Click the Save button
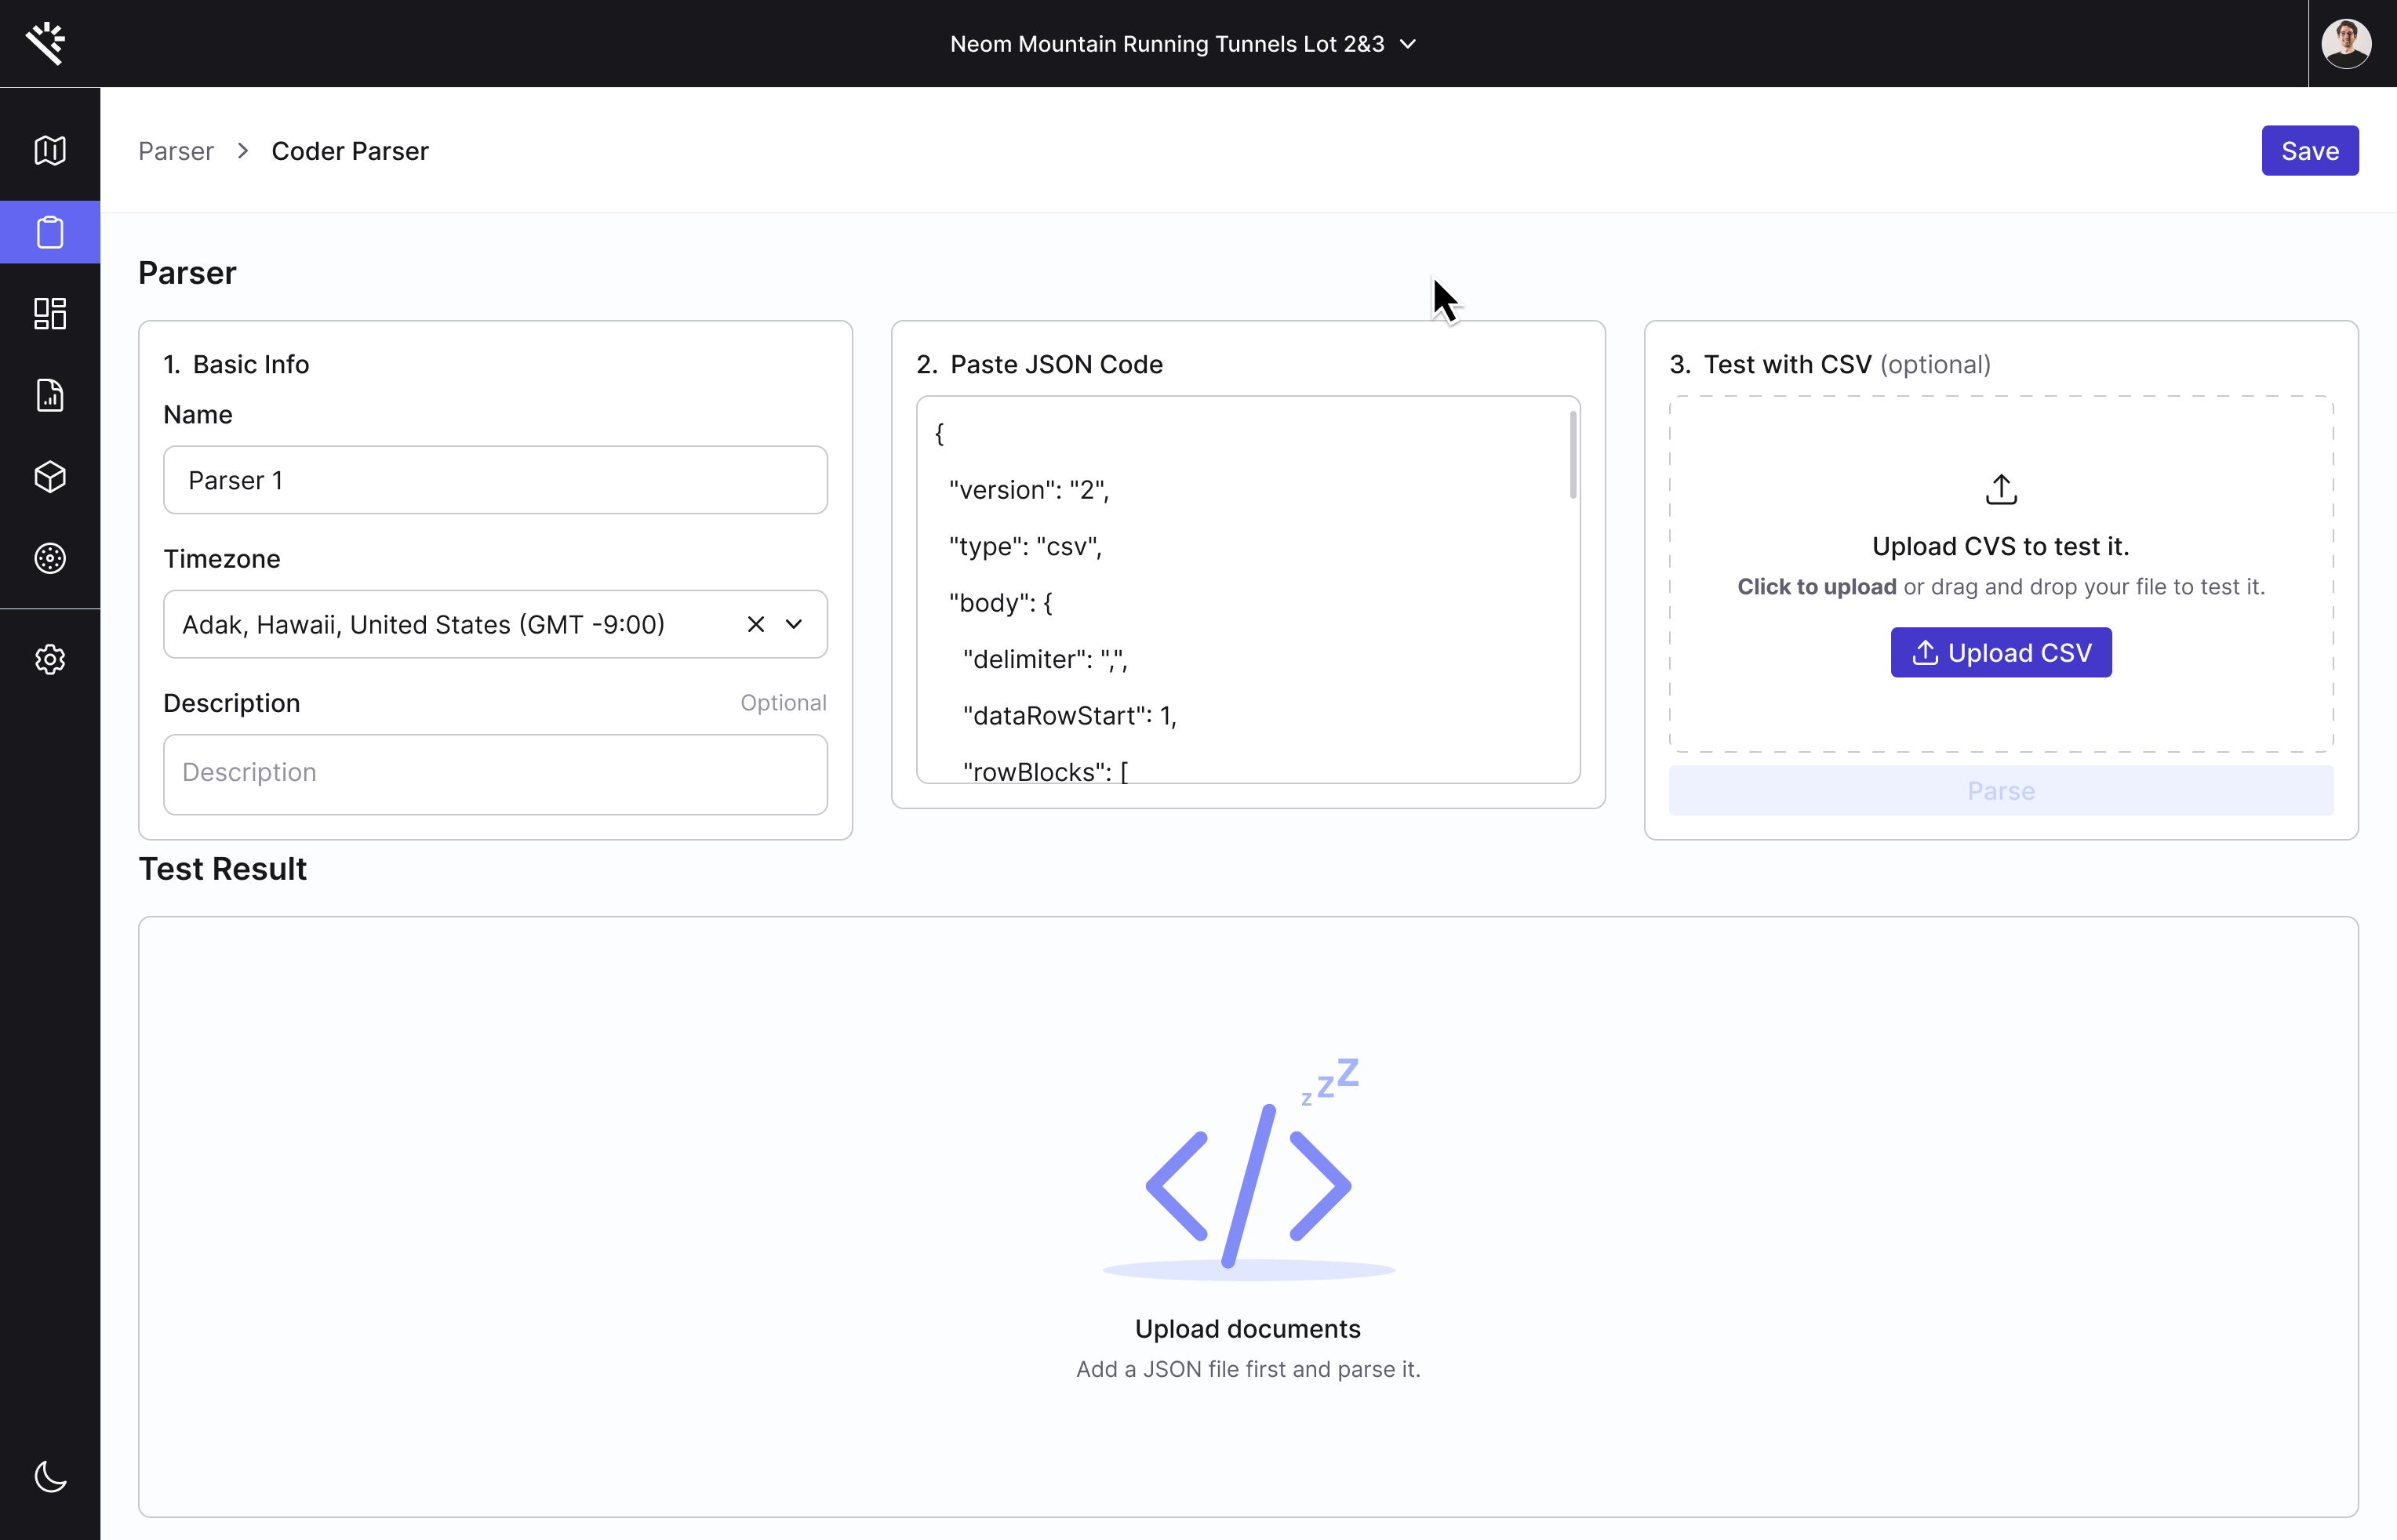Viewport: 2397px width, 1540px height. pyautogui.click(x=2309, y=150)
